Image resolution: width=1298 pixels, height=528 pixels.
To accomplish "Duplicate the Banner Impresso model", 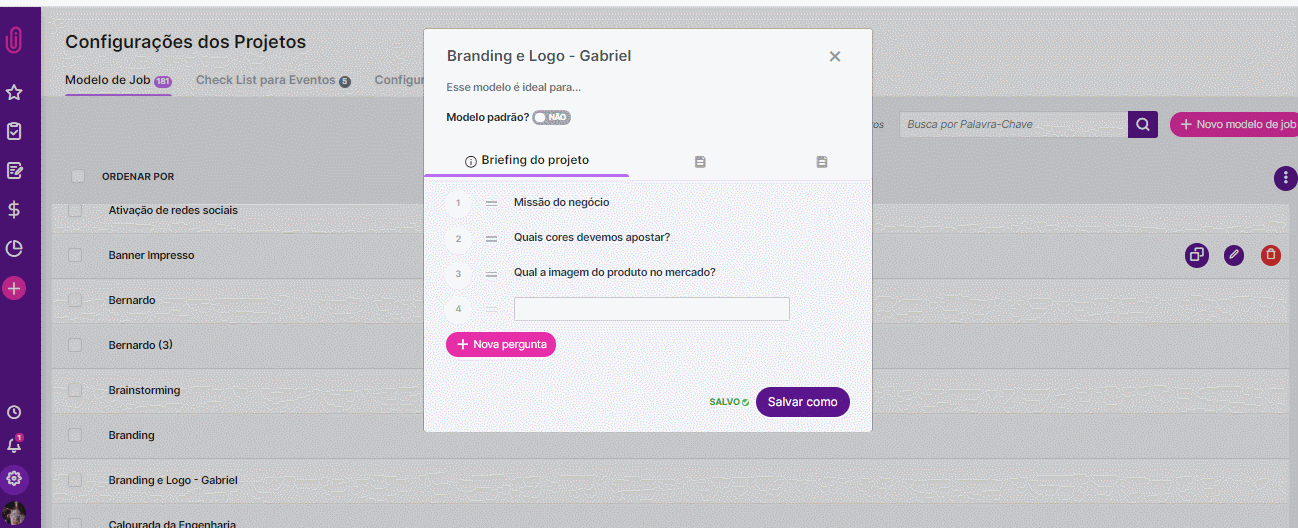I will [1196, 255].
